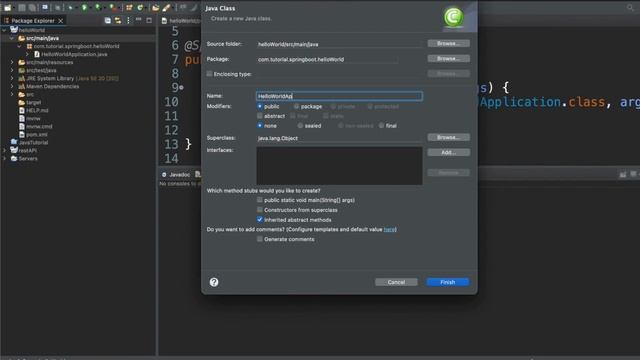This screenshot has width=640, height=360.
Task: Click the search magnifier at top right
Action: click(x=630, y=7)
